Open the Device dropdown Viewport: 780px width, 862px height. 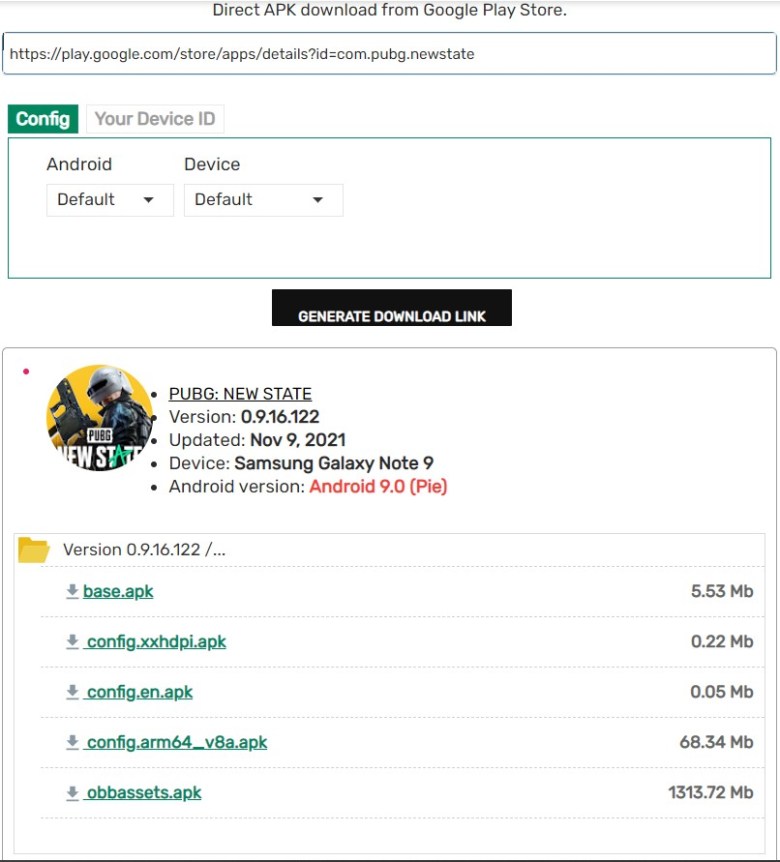coord(263,200)
